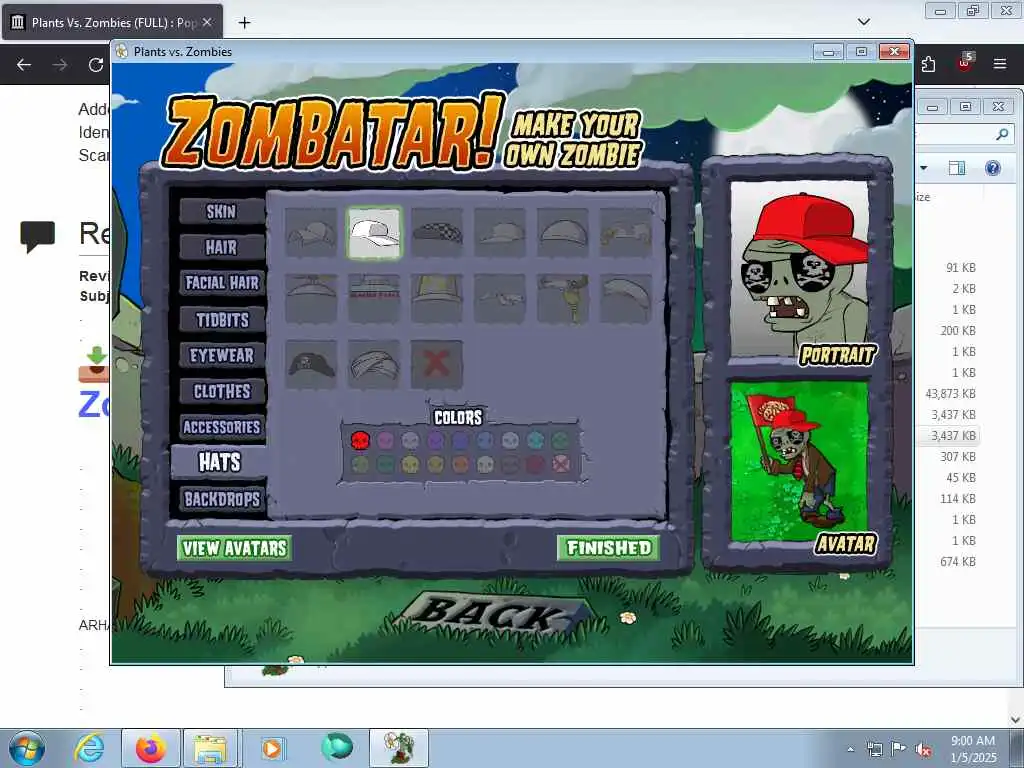Open the media player taskbar icon
The height and width of the screenshot is (768, 1024).
point(272,748)
